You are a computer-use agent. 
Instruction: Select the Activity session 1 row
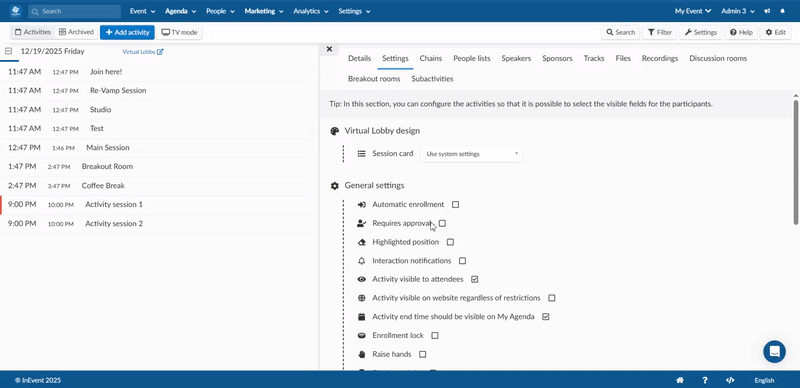(x=159, y=205)
